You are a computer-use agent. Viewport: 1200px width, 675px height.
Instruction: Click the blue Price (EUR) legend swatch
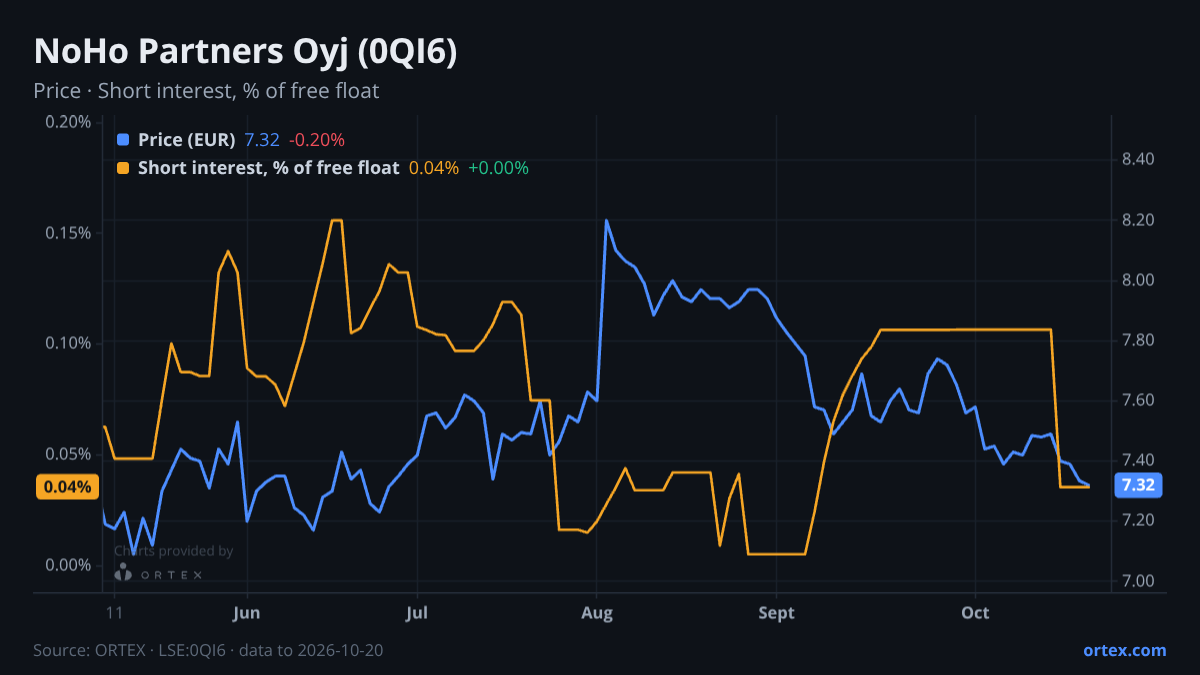(x=123, y=140)
